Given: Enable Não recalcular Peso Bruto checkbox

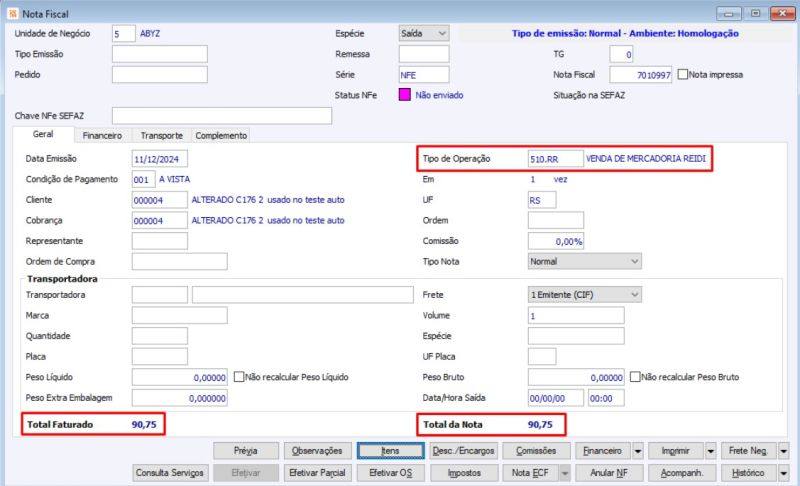Looking at the screenshot, I should pos(635,377).
